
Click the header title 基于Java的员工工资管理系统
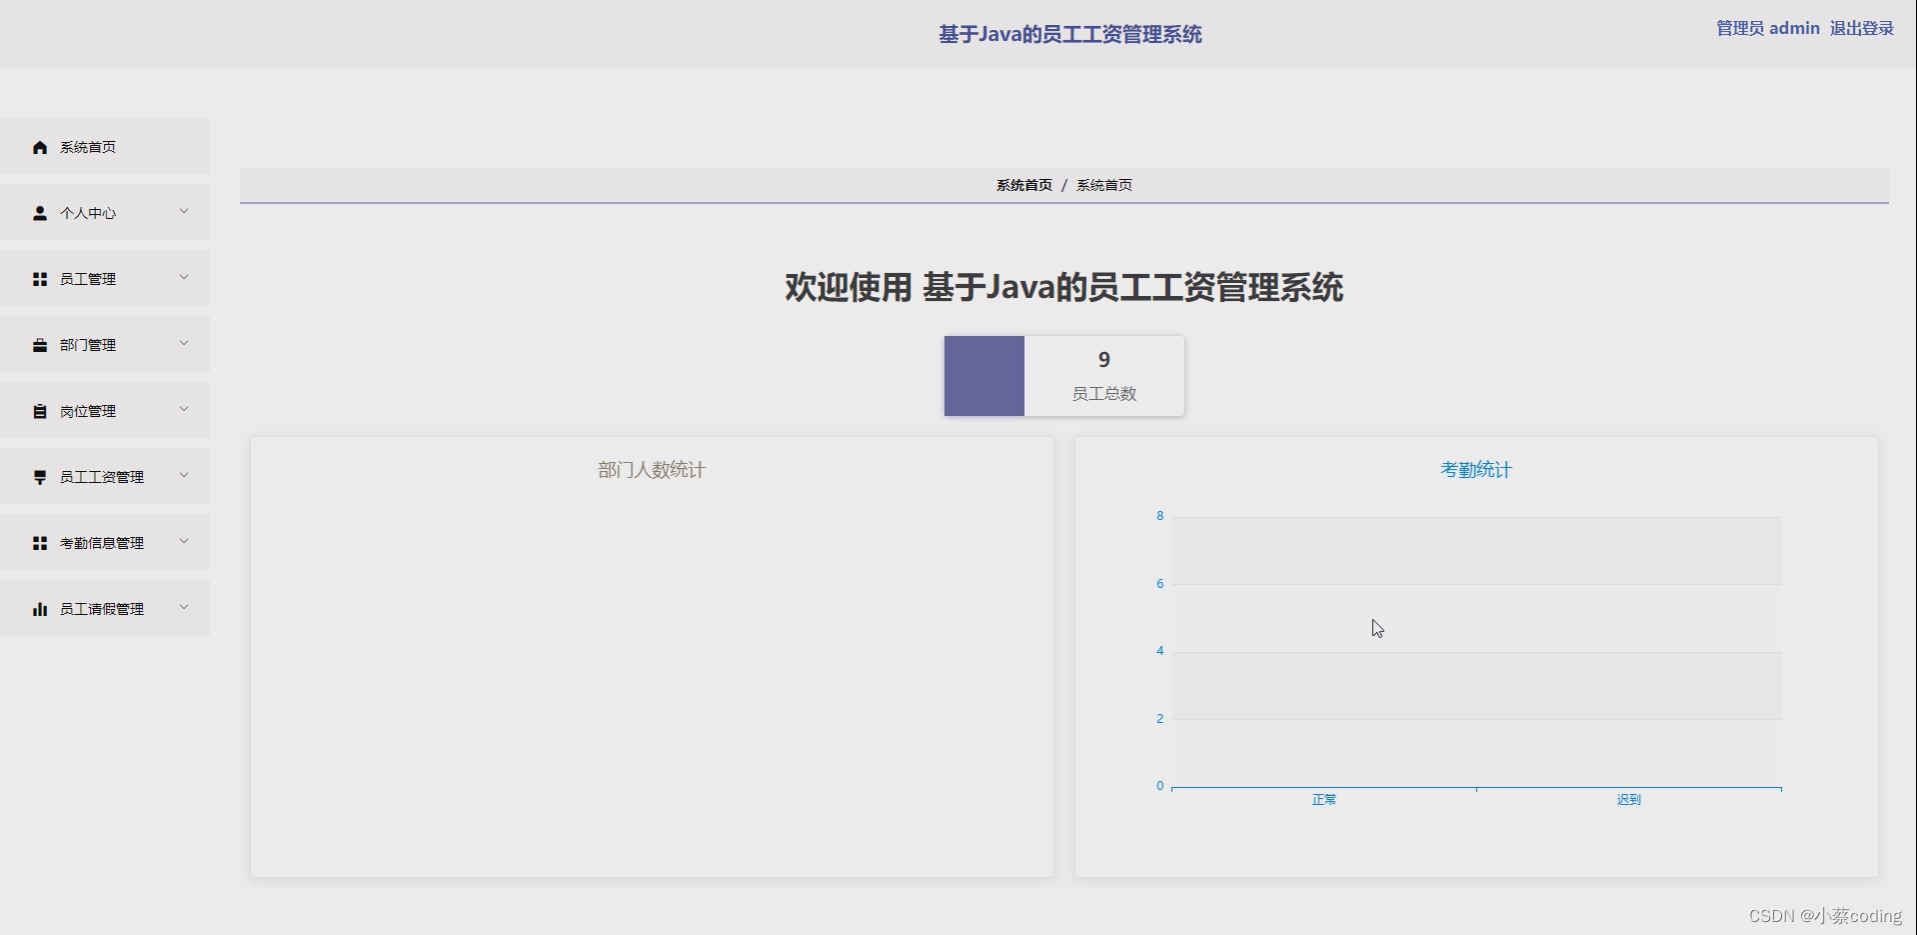click(1070, 34)
